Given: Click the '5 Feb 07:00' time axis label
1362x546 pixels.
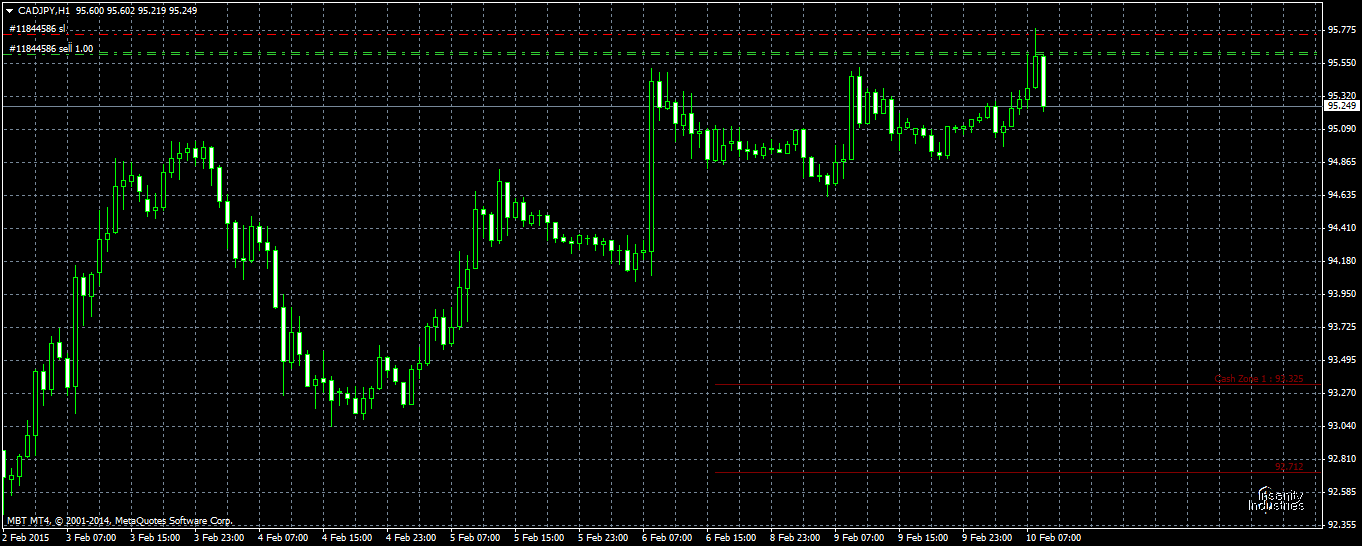Looking at the screenshot, I should coord(475,538).
